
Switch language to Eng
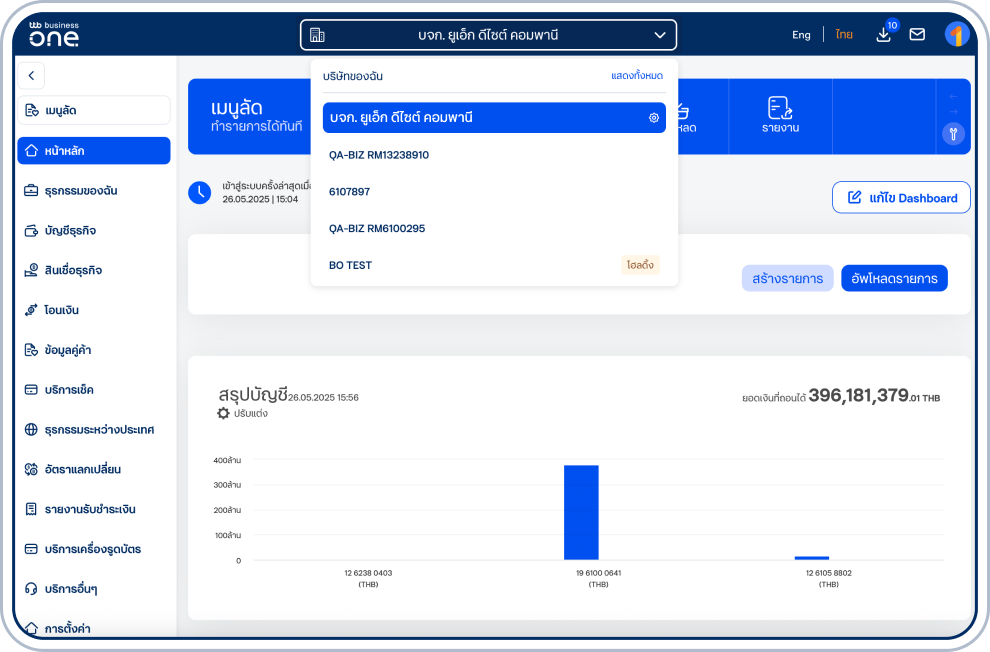click(801, 35)
